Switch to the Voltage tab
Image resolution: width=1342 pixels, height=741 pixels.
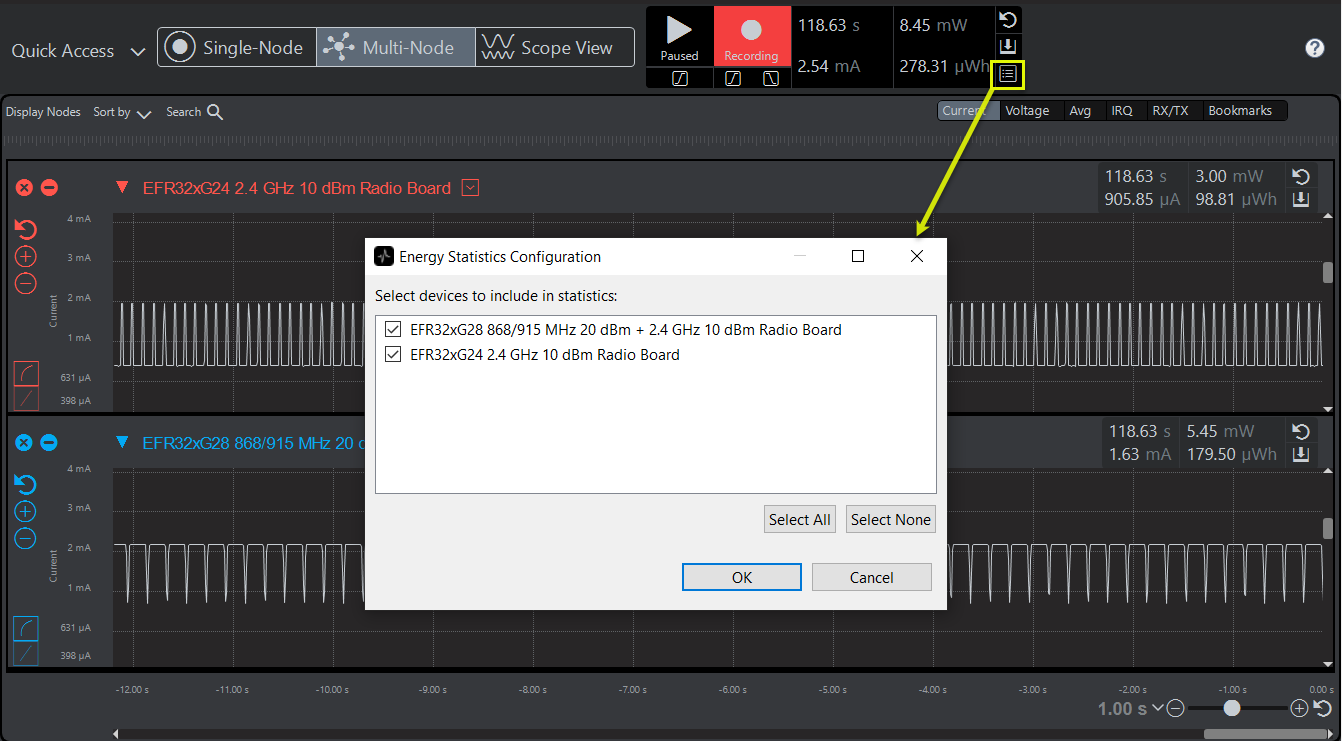coord(1027,111)
